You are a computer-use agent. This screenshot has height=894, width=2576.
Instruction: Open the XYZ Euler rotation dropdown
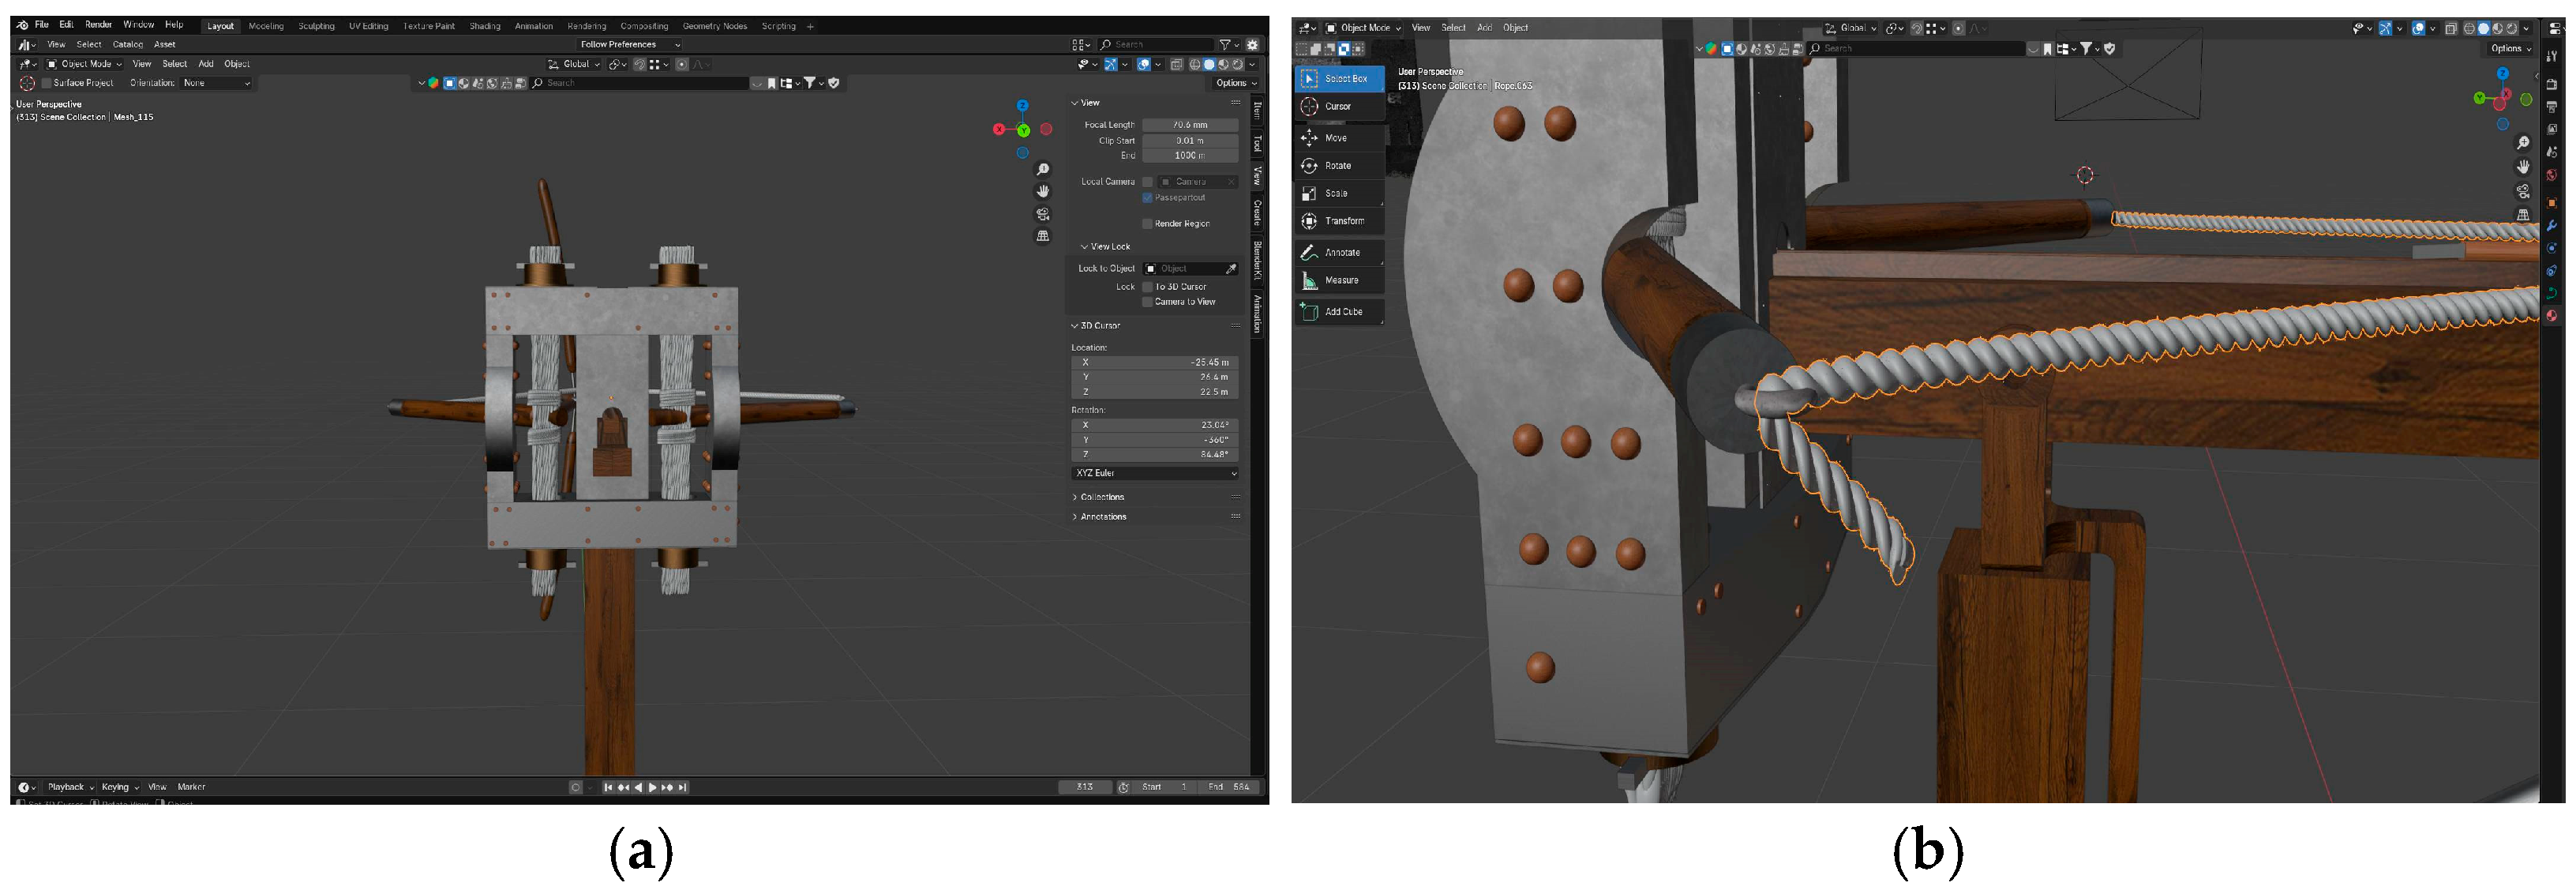[1155, 473]
